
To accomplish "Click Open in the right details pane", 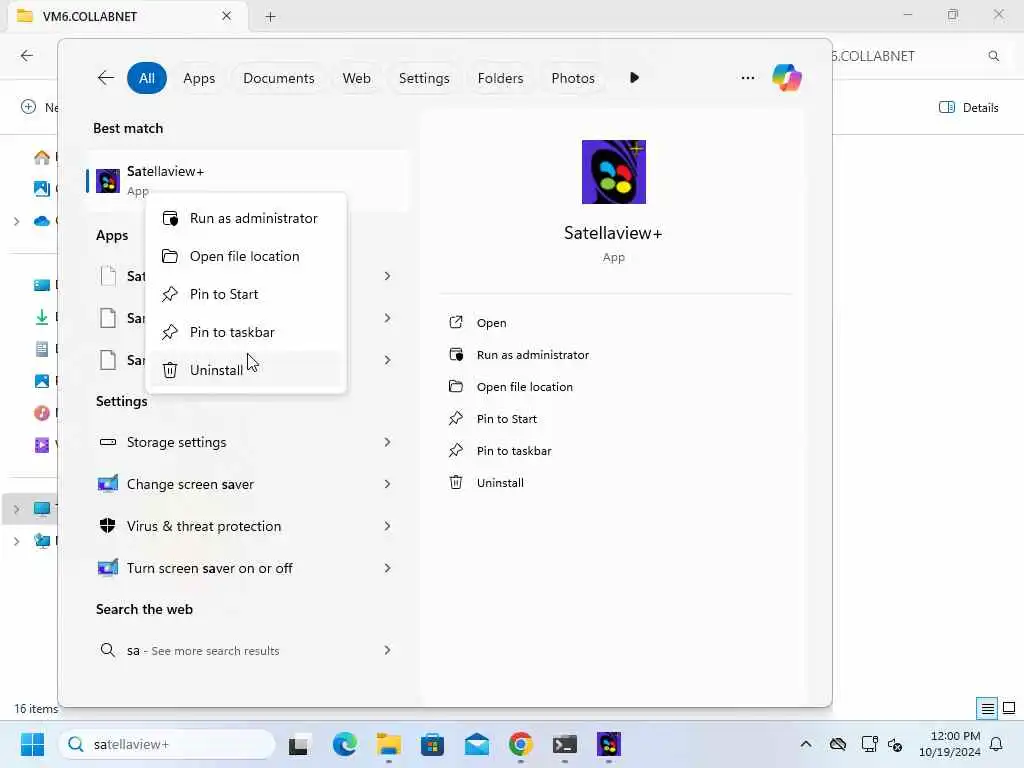I will pyautogui.click(x=491, y=323).
